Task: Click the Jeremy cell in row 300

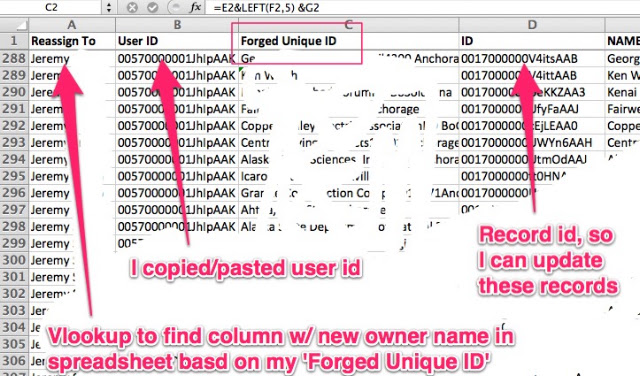Action: click(72, 260)
